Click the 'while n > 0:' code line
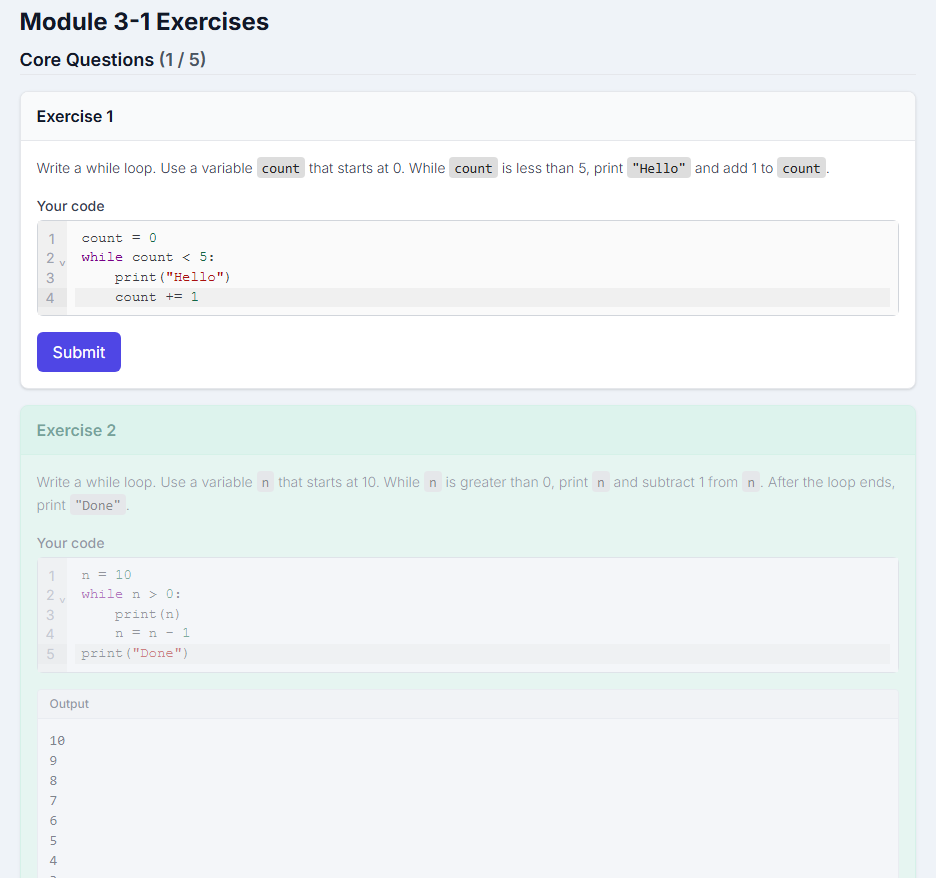936x878 pixels. click(131, 594)
